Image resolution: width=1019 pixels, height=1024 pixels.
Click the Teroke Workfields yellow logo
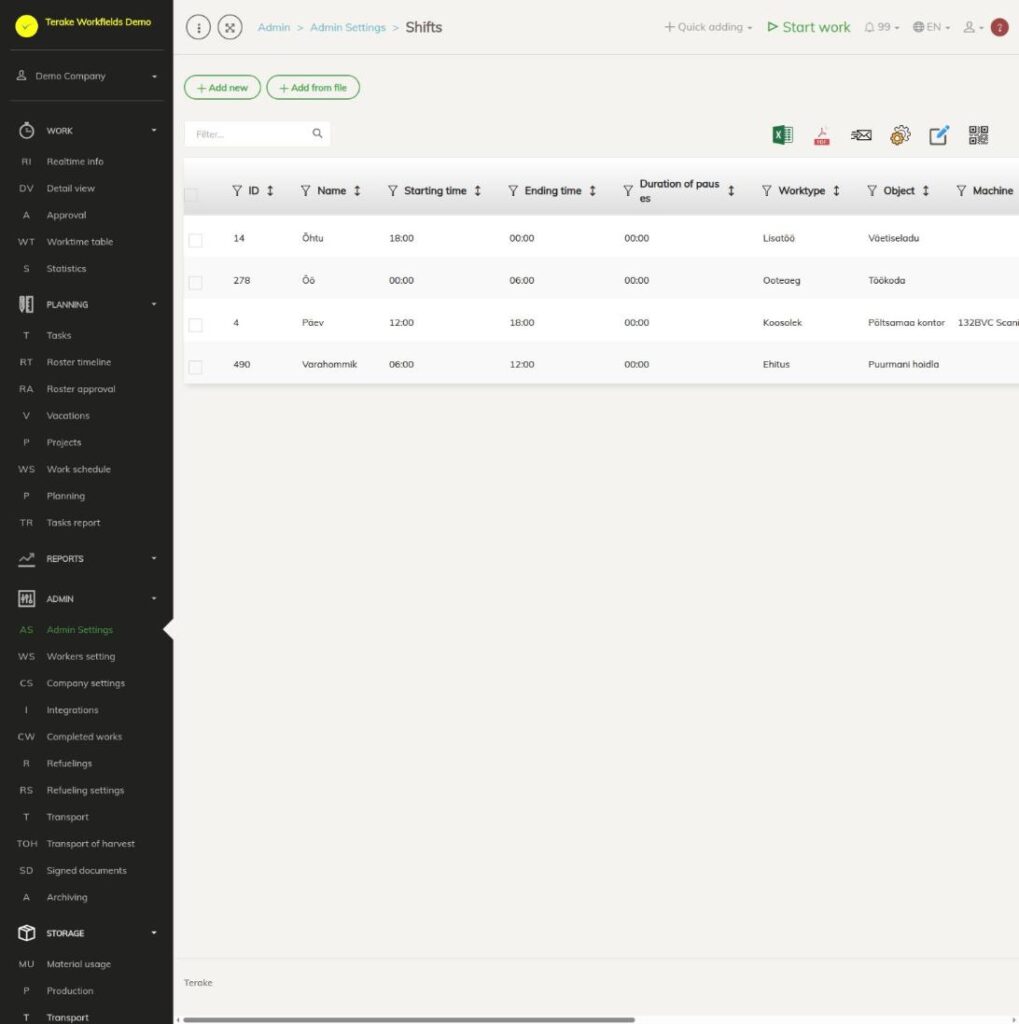27,26
